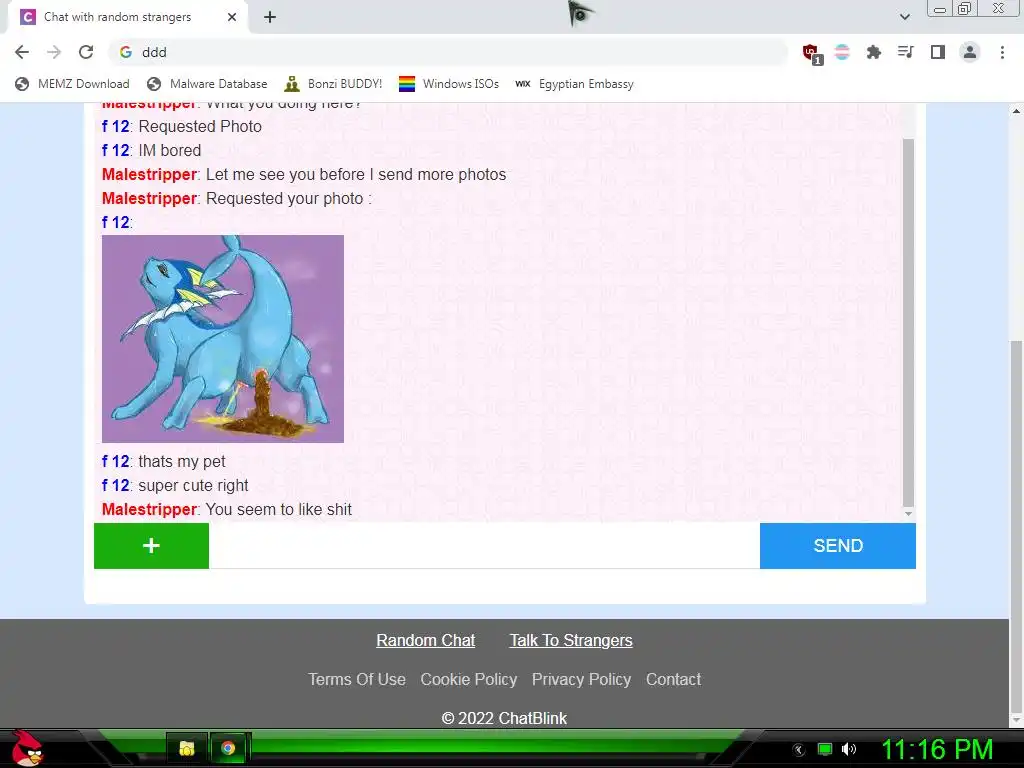Image resolution: width=1024 pixels, height=768 pixels.
Task: Toggle the browser side panel icon
Action: [x=938, y=52]
